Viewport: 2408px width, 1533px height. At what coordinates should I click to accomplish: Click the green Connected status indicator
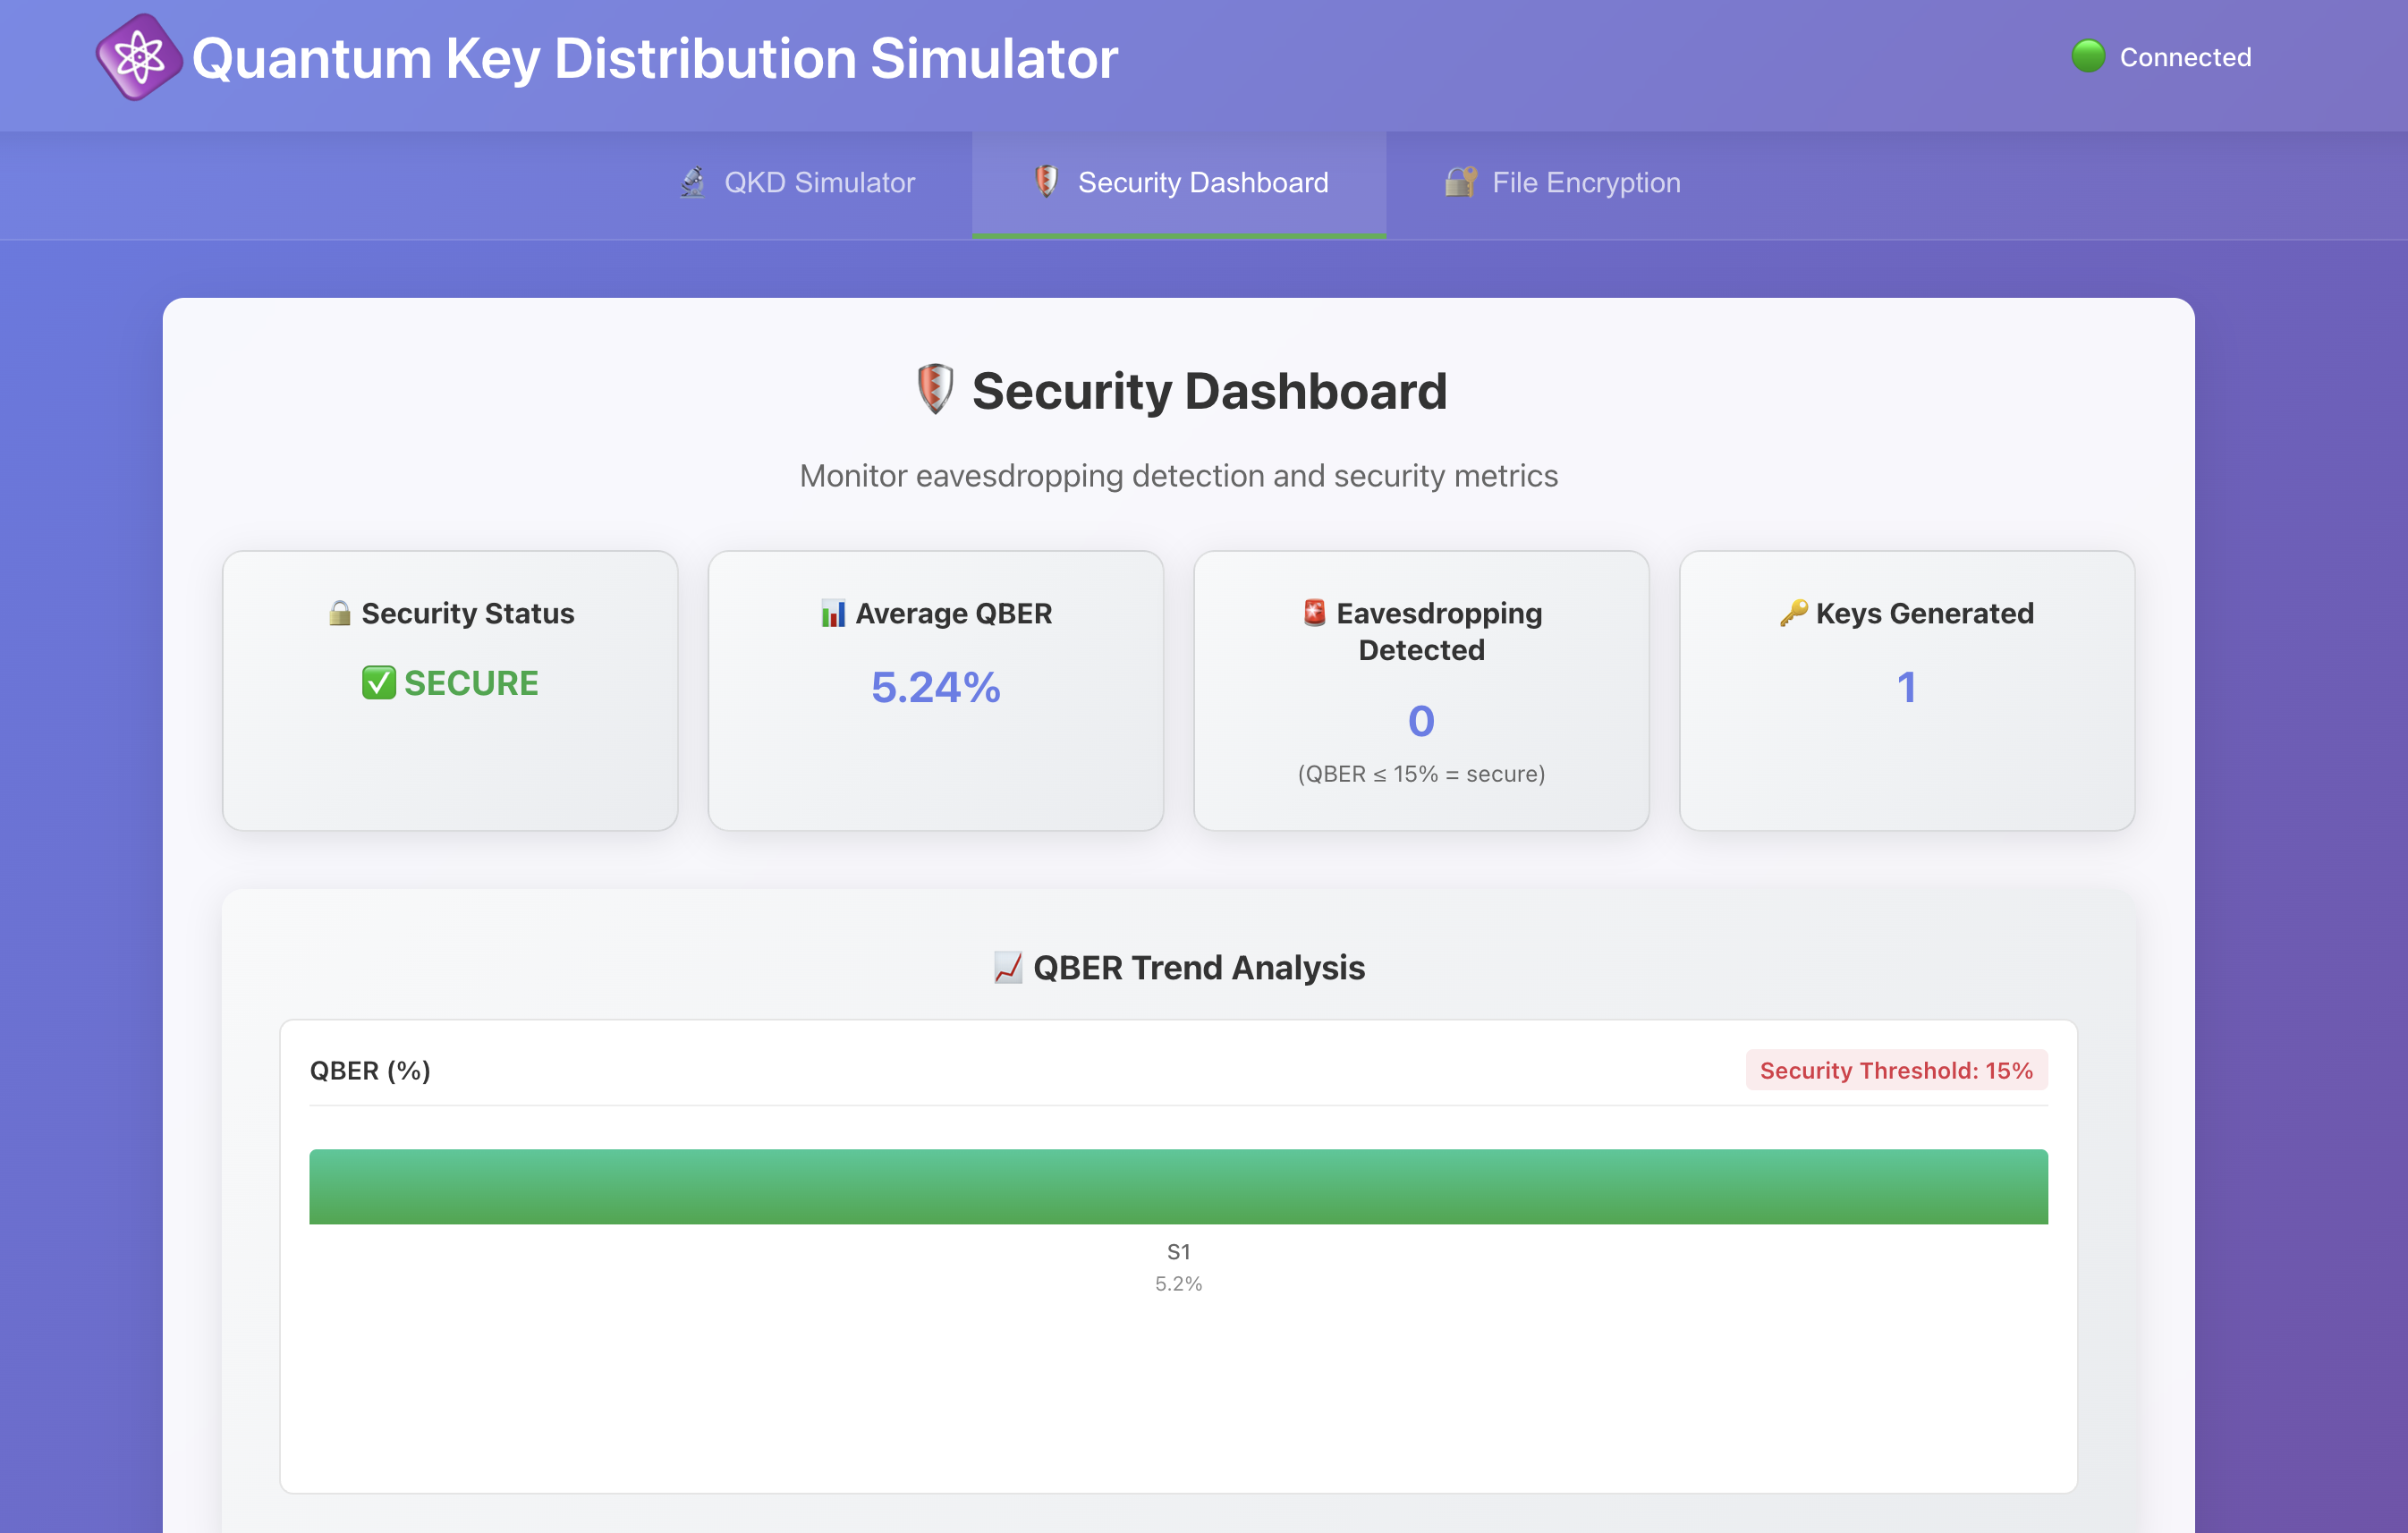point(2088,56)
